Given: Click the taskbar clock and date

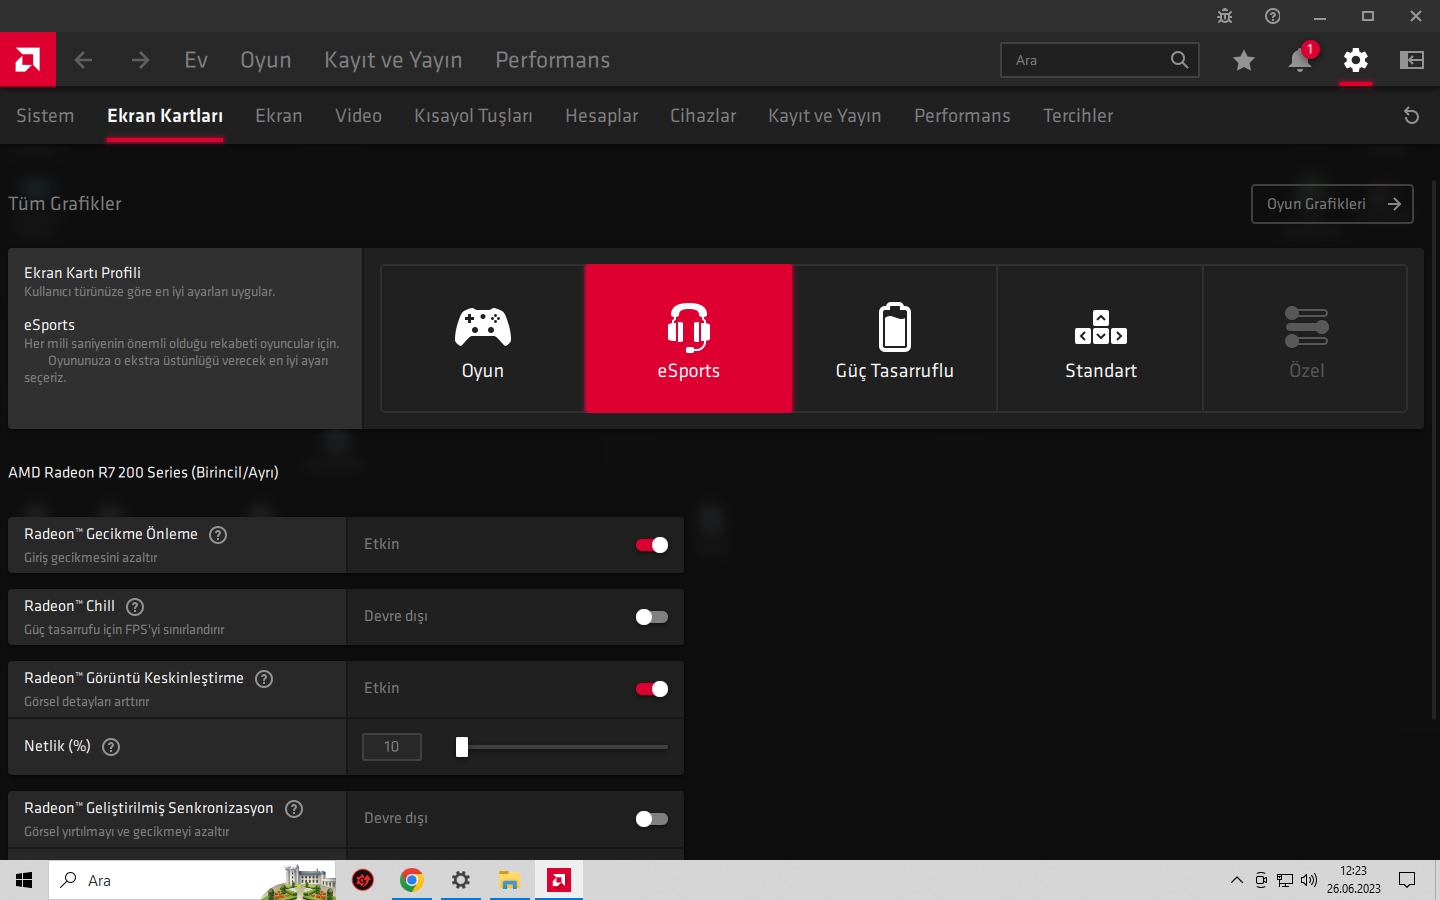Looking at the screenshot, I should pos(1354,880).
